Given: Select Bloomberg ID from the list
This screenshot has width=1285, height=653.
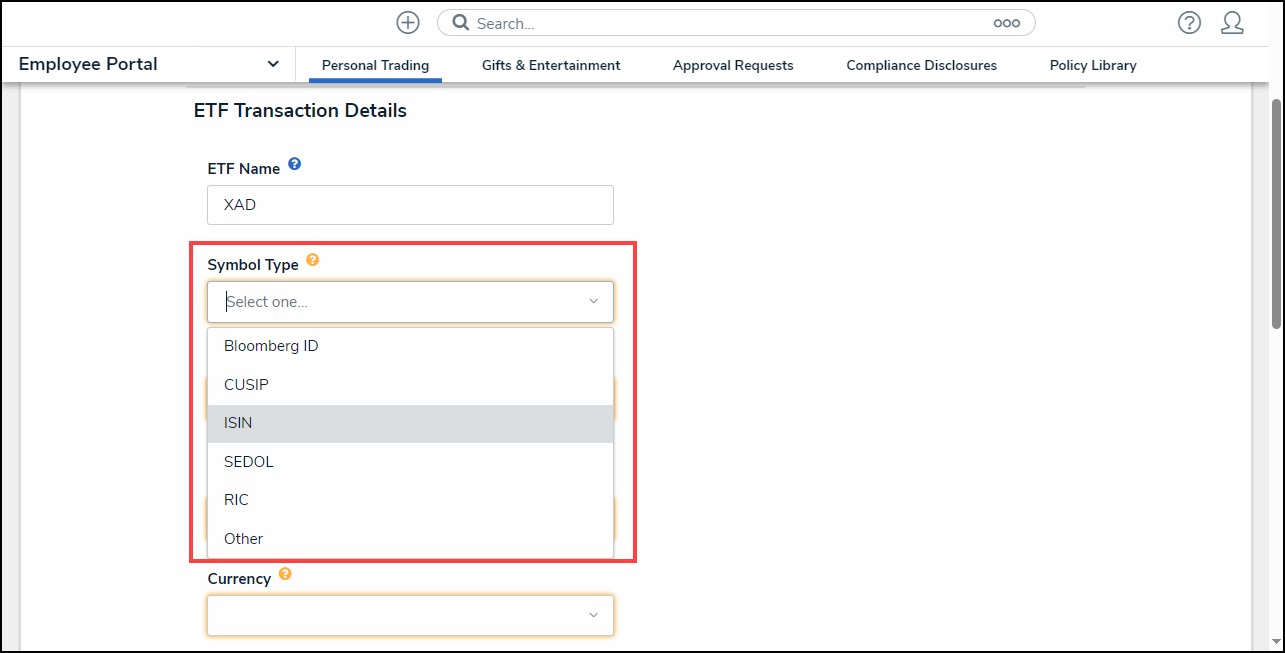Looking at the screenshot, I should point(271,346).
